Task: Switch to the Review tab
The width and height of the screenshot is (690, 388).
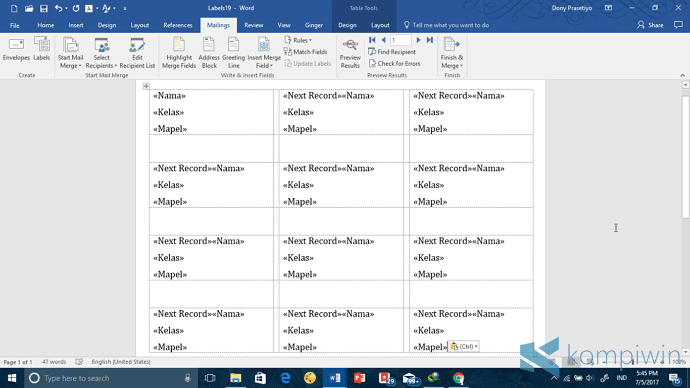Action: click(253, 25)
